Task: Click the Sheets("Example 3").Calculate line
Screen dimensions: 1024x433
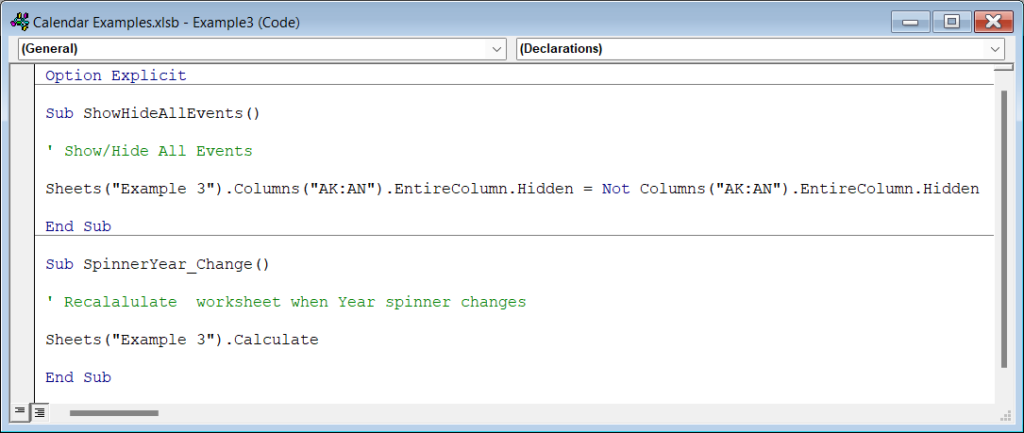Action: [181, 340]
